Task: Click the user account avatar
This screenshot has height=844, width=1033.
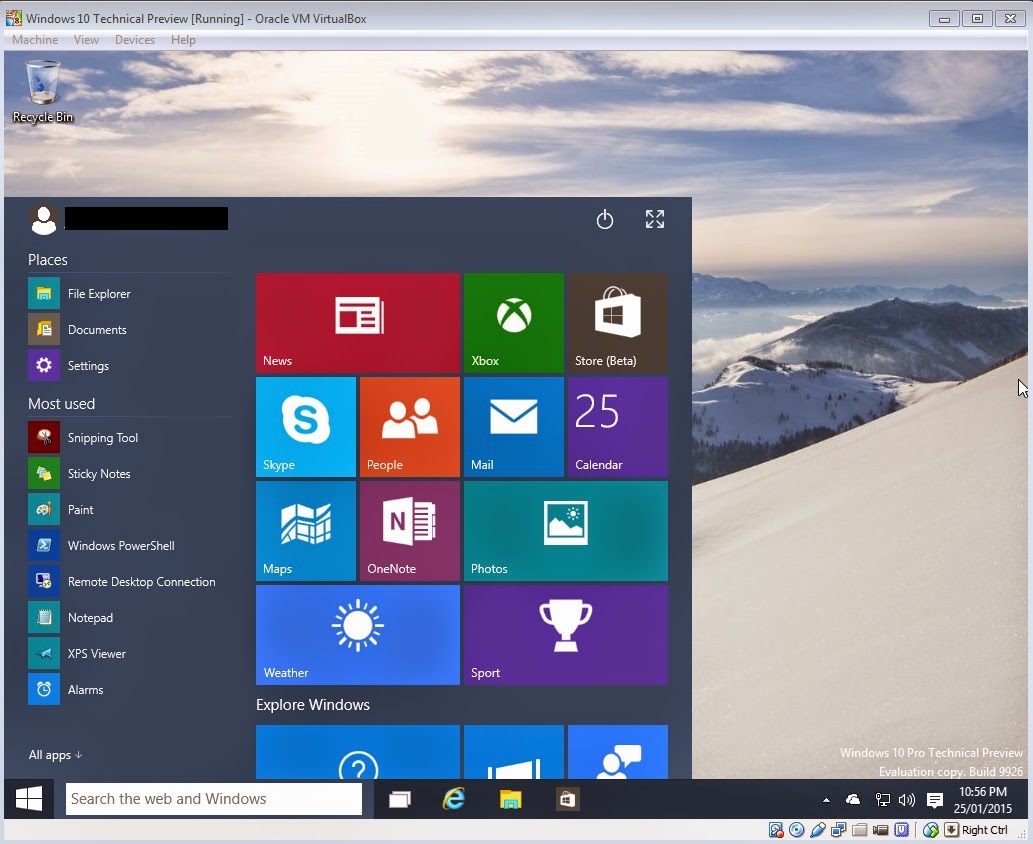Action: (x=44, y=220)
